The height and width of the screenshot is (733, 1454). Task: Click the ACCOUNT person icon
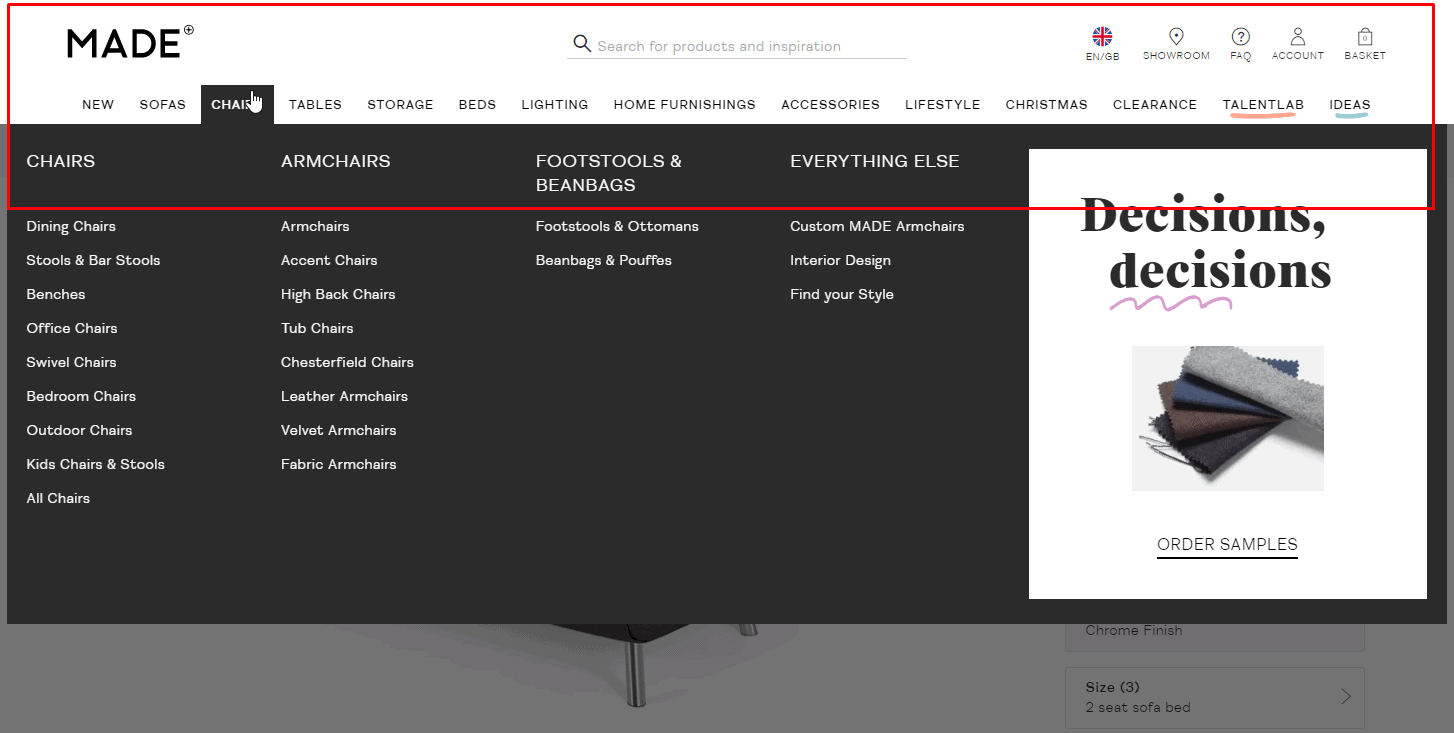(1297, 36)
